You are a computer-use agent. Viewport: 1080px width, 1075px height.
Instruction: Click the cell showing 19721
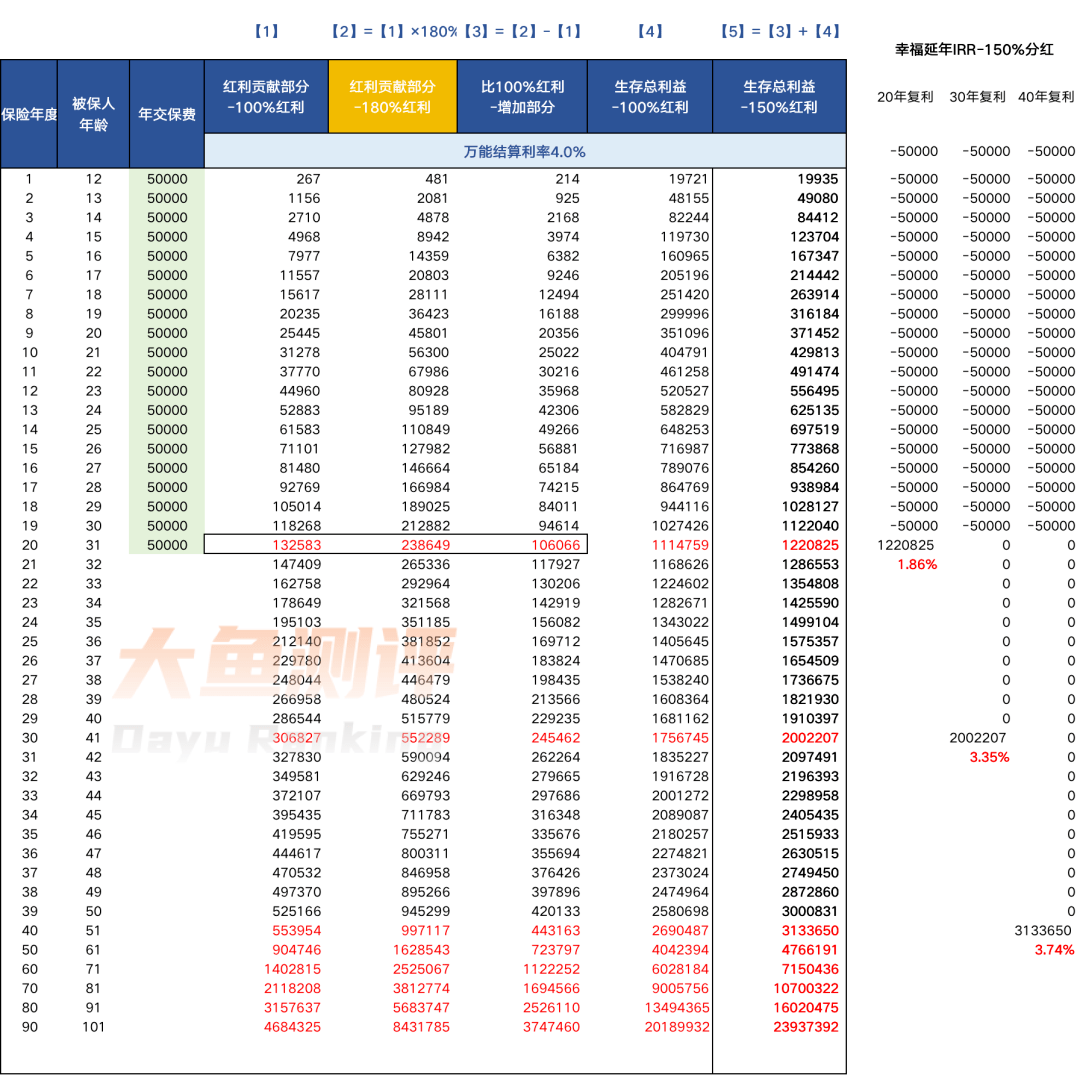[688, 179]
